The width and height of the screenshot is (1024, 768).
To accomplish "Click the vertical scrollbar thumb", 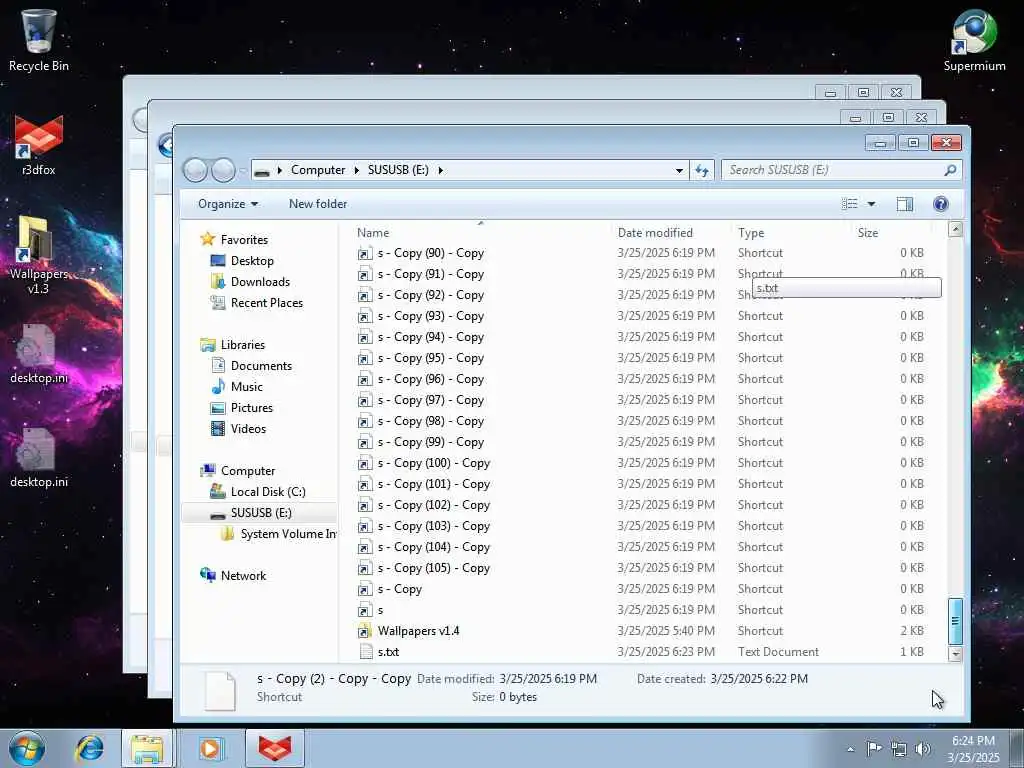I will (955, 621).
